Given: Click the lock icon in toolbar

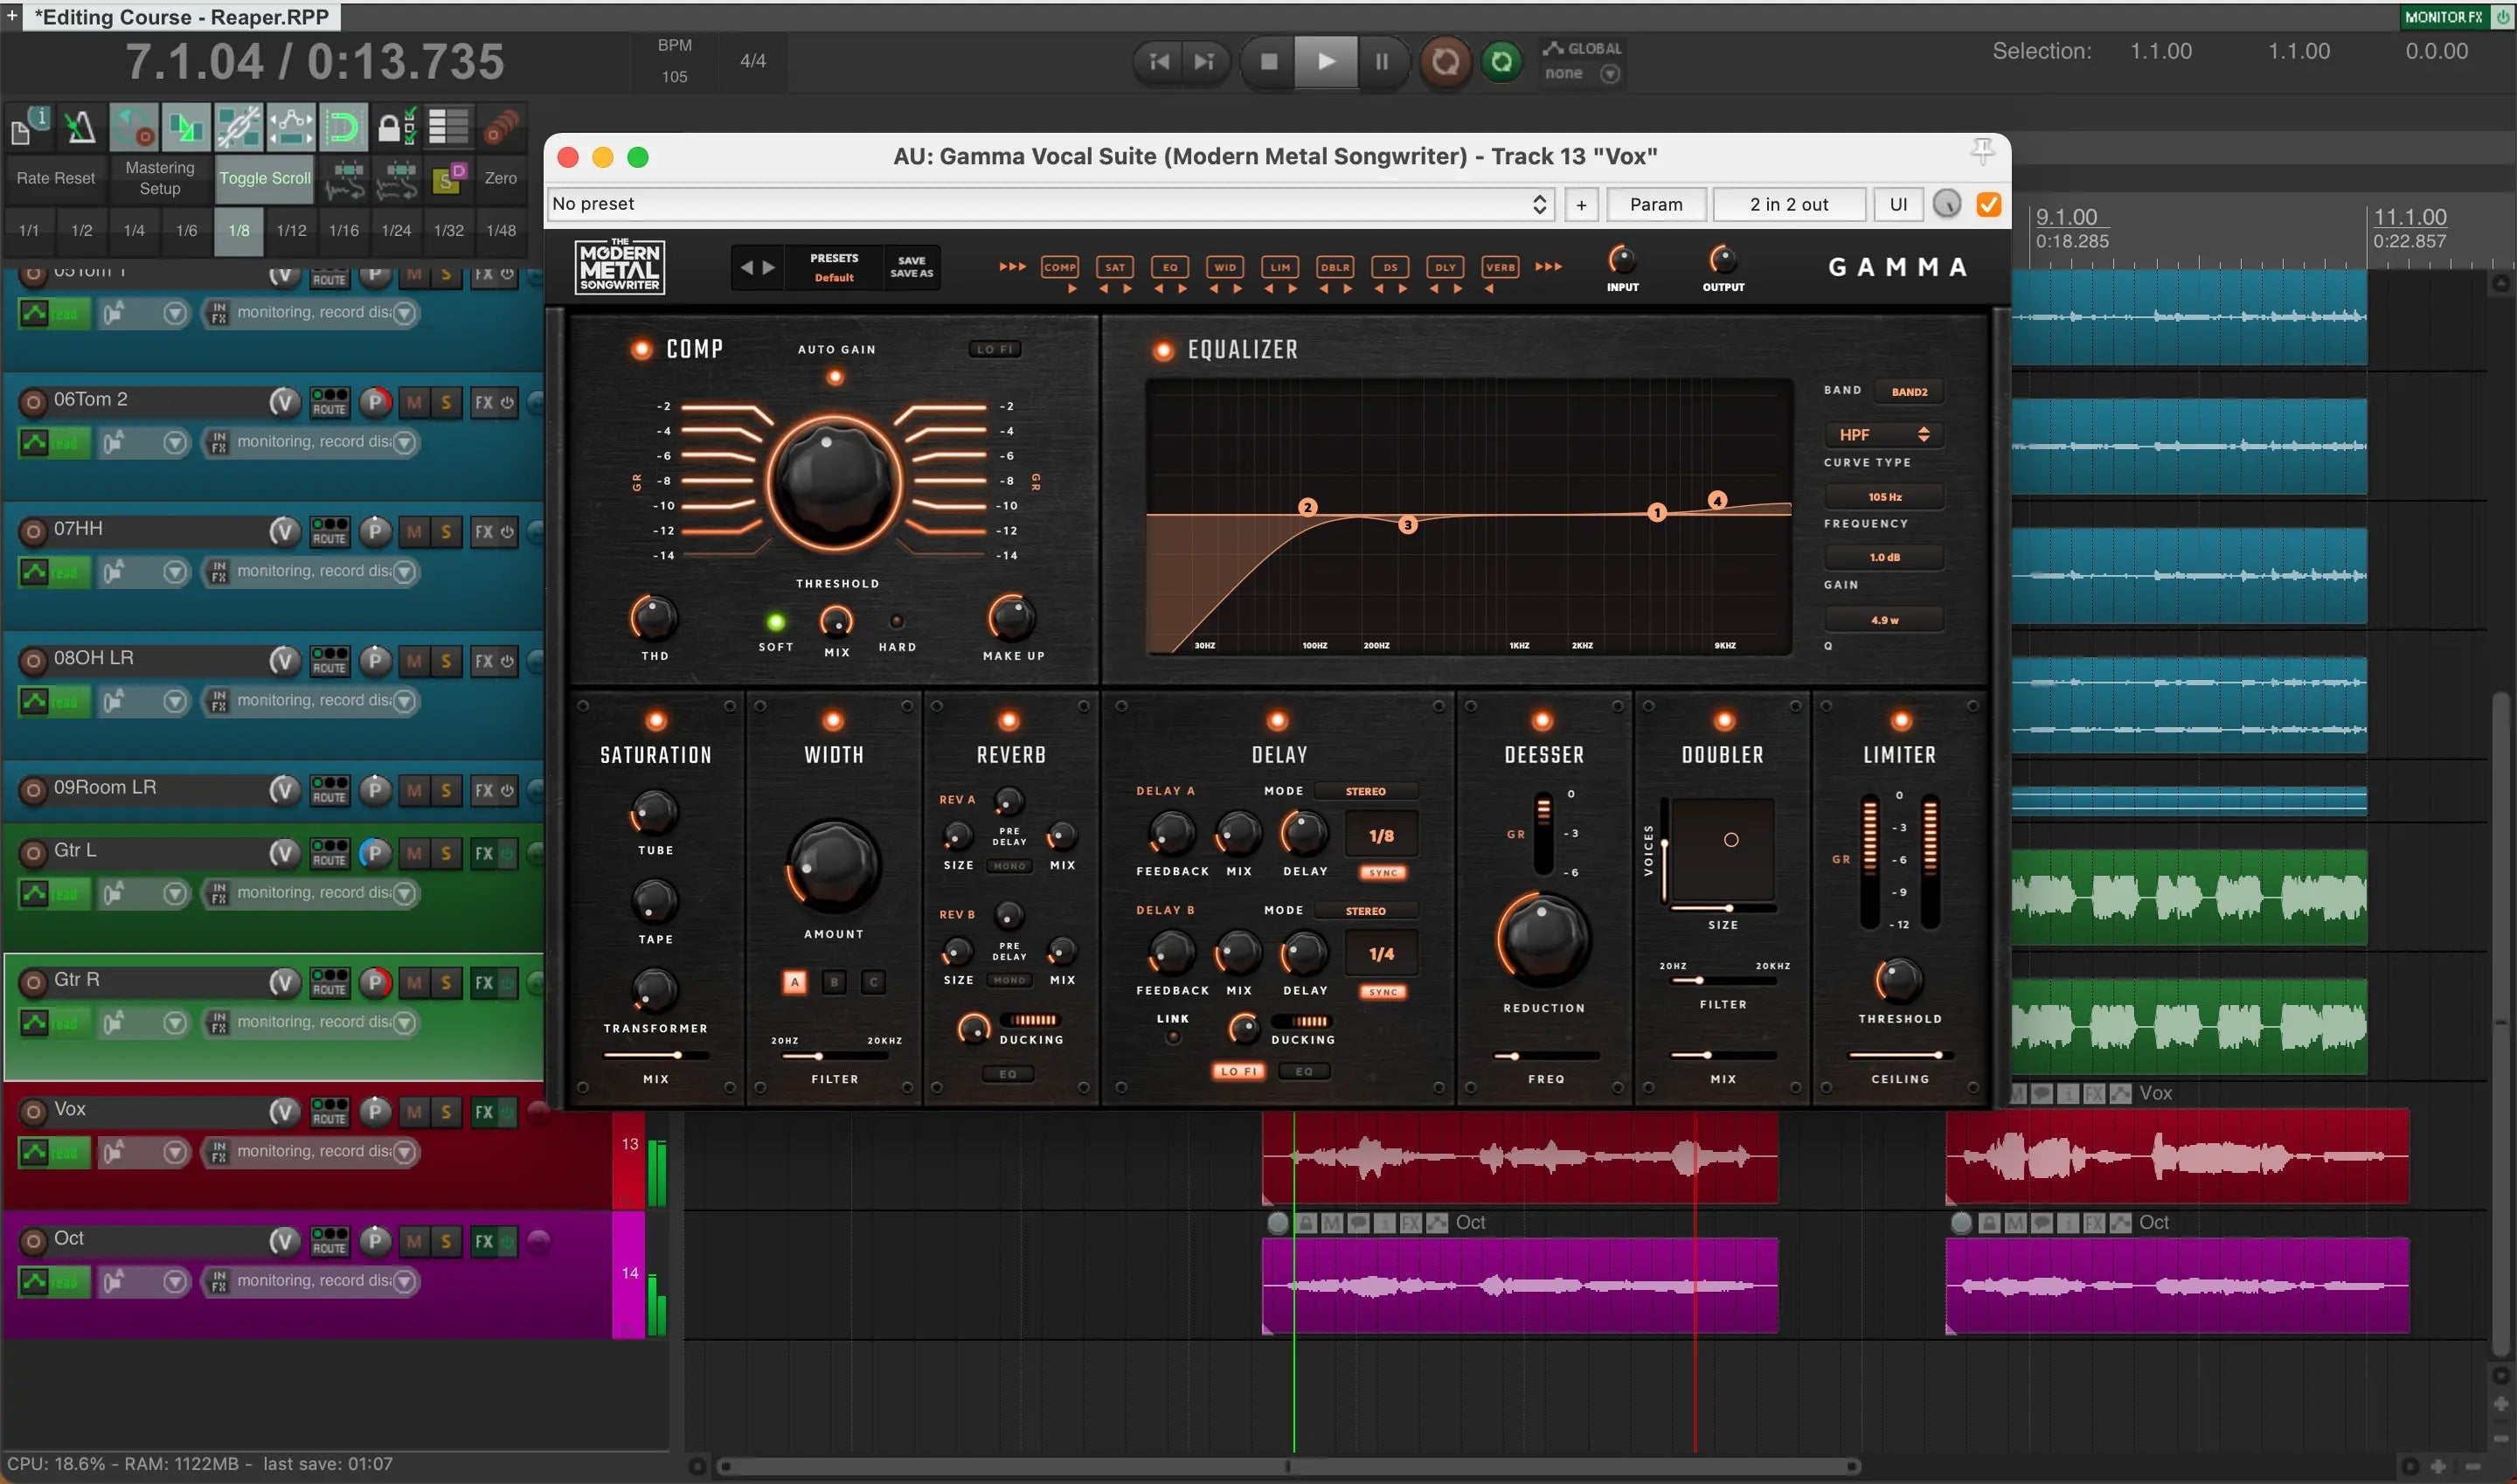Looking at the screenshot, I should click(389, 127).
